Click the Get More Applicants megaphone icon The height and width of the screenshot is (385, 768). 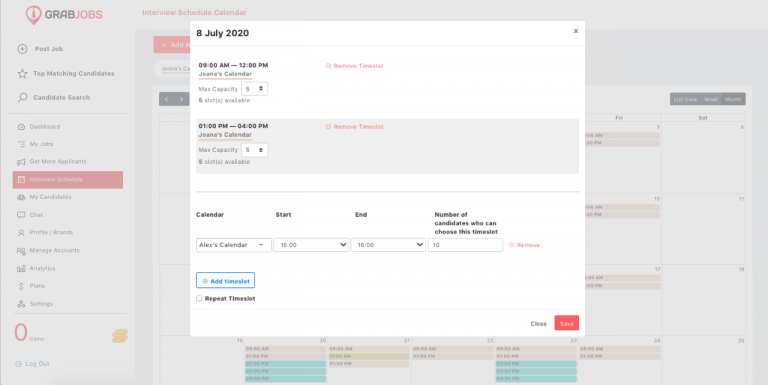21,162
